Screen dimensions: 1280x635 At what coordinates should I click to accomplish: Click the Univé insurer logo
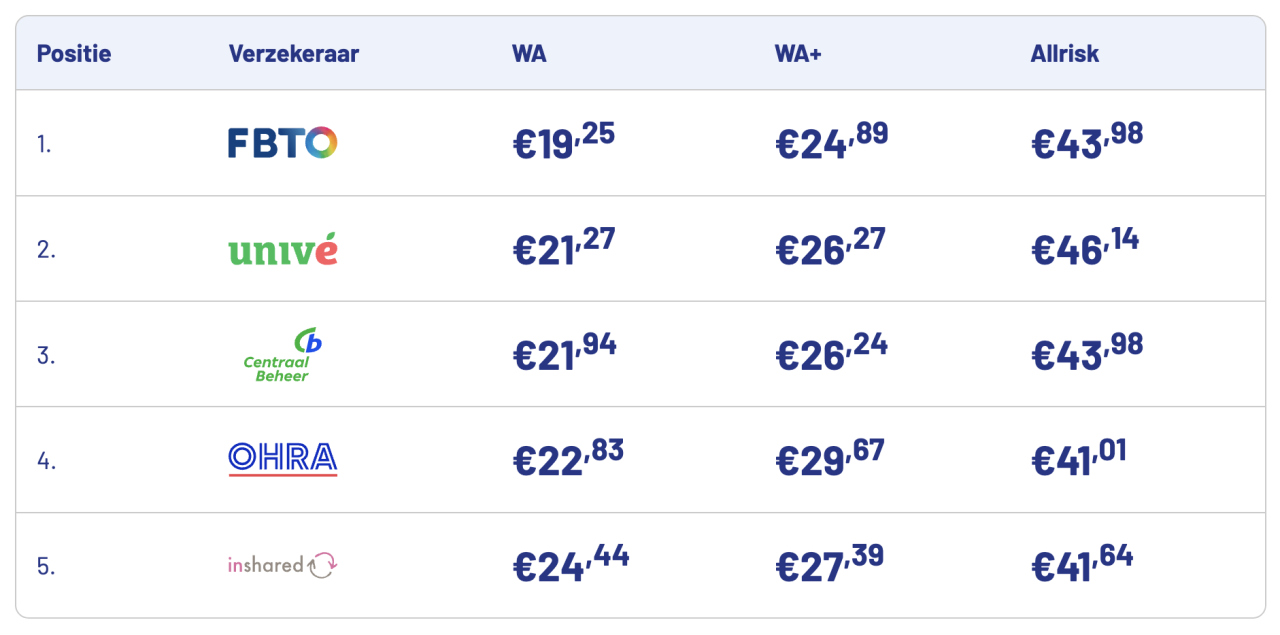coord(282,249)
